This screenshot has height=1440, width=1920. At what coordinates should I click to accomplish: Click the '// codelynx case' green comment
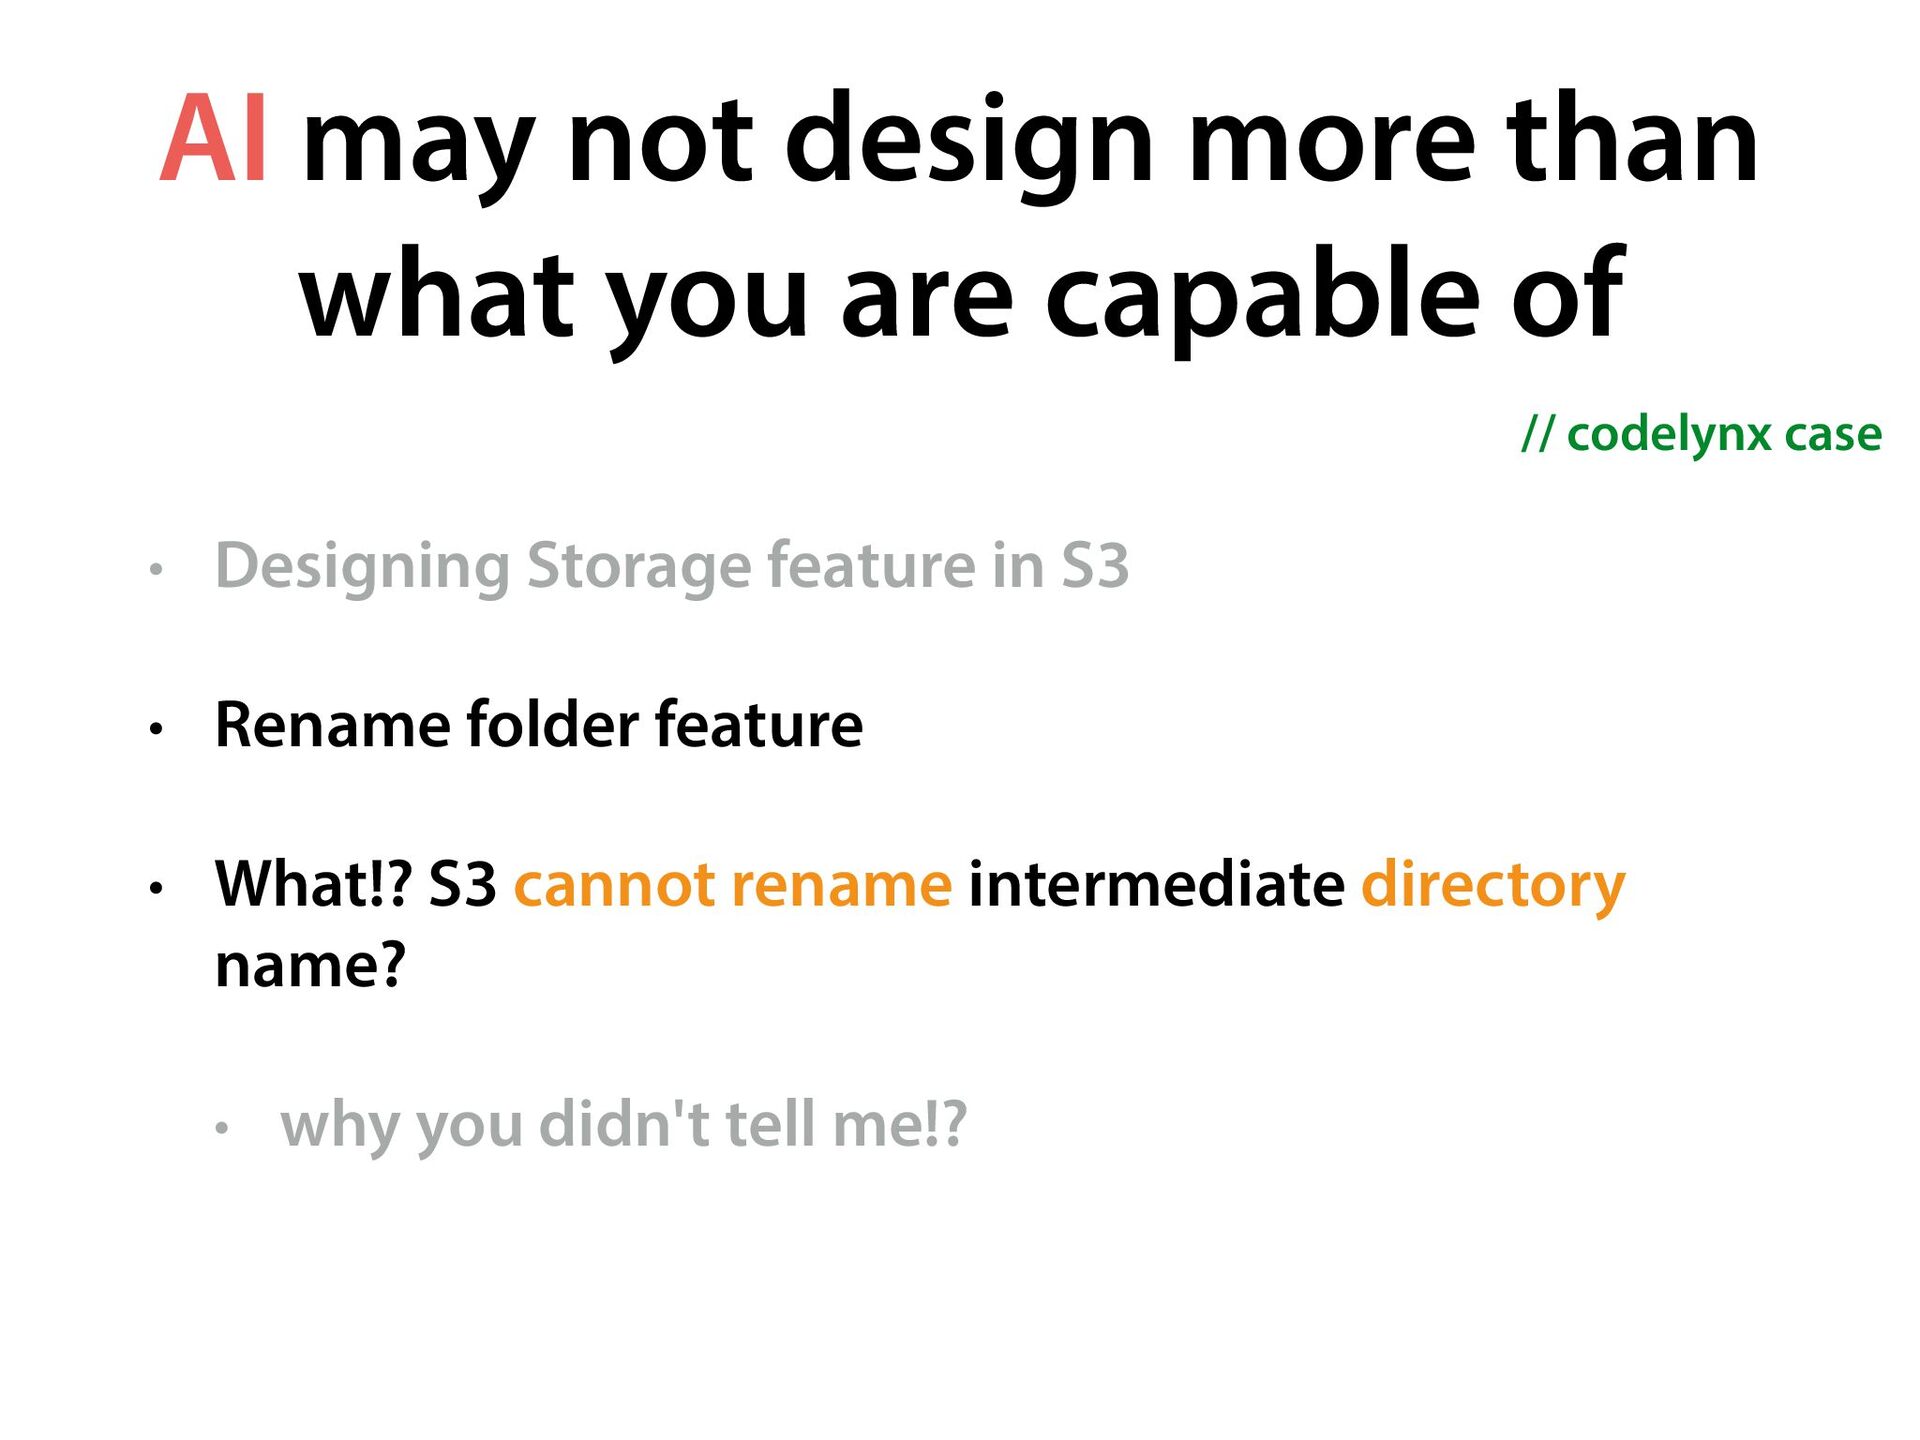[x=1701, y=435]
